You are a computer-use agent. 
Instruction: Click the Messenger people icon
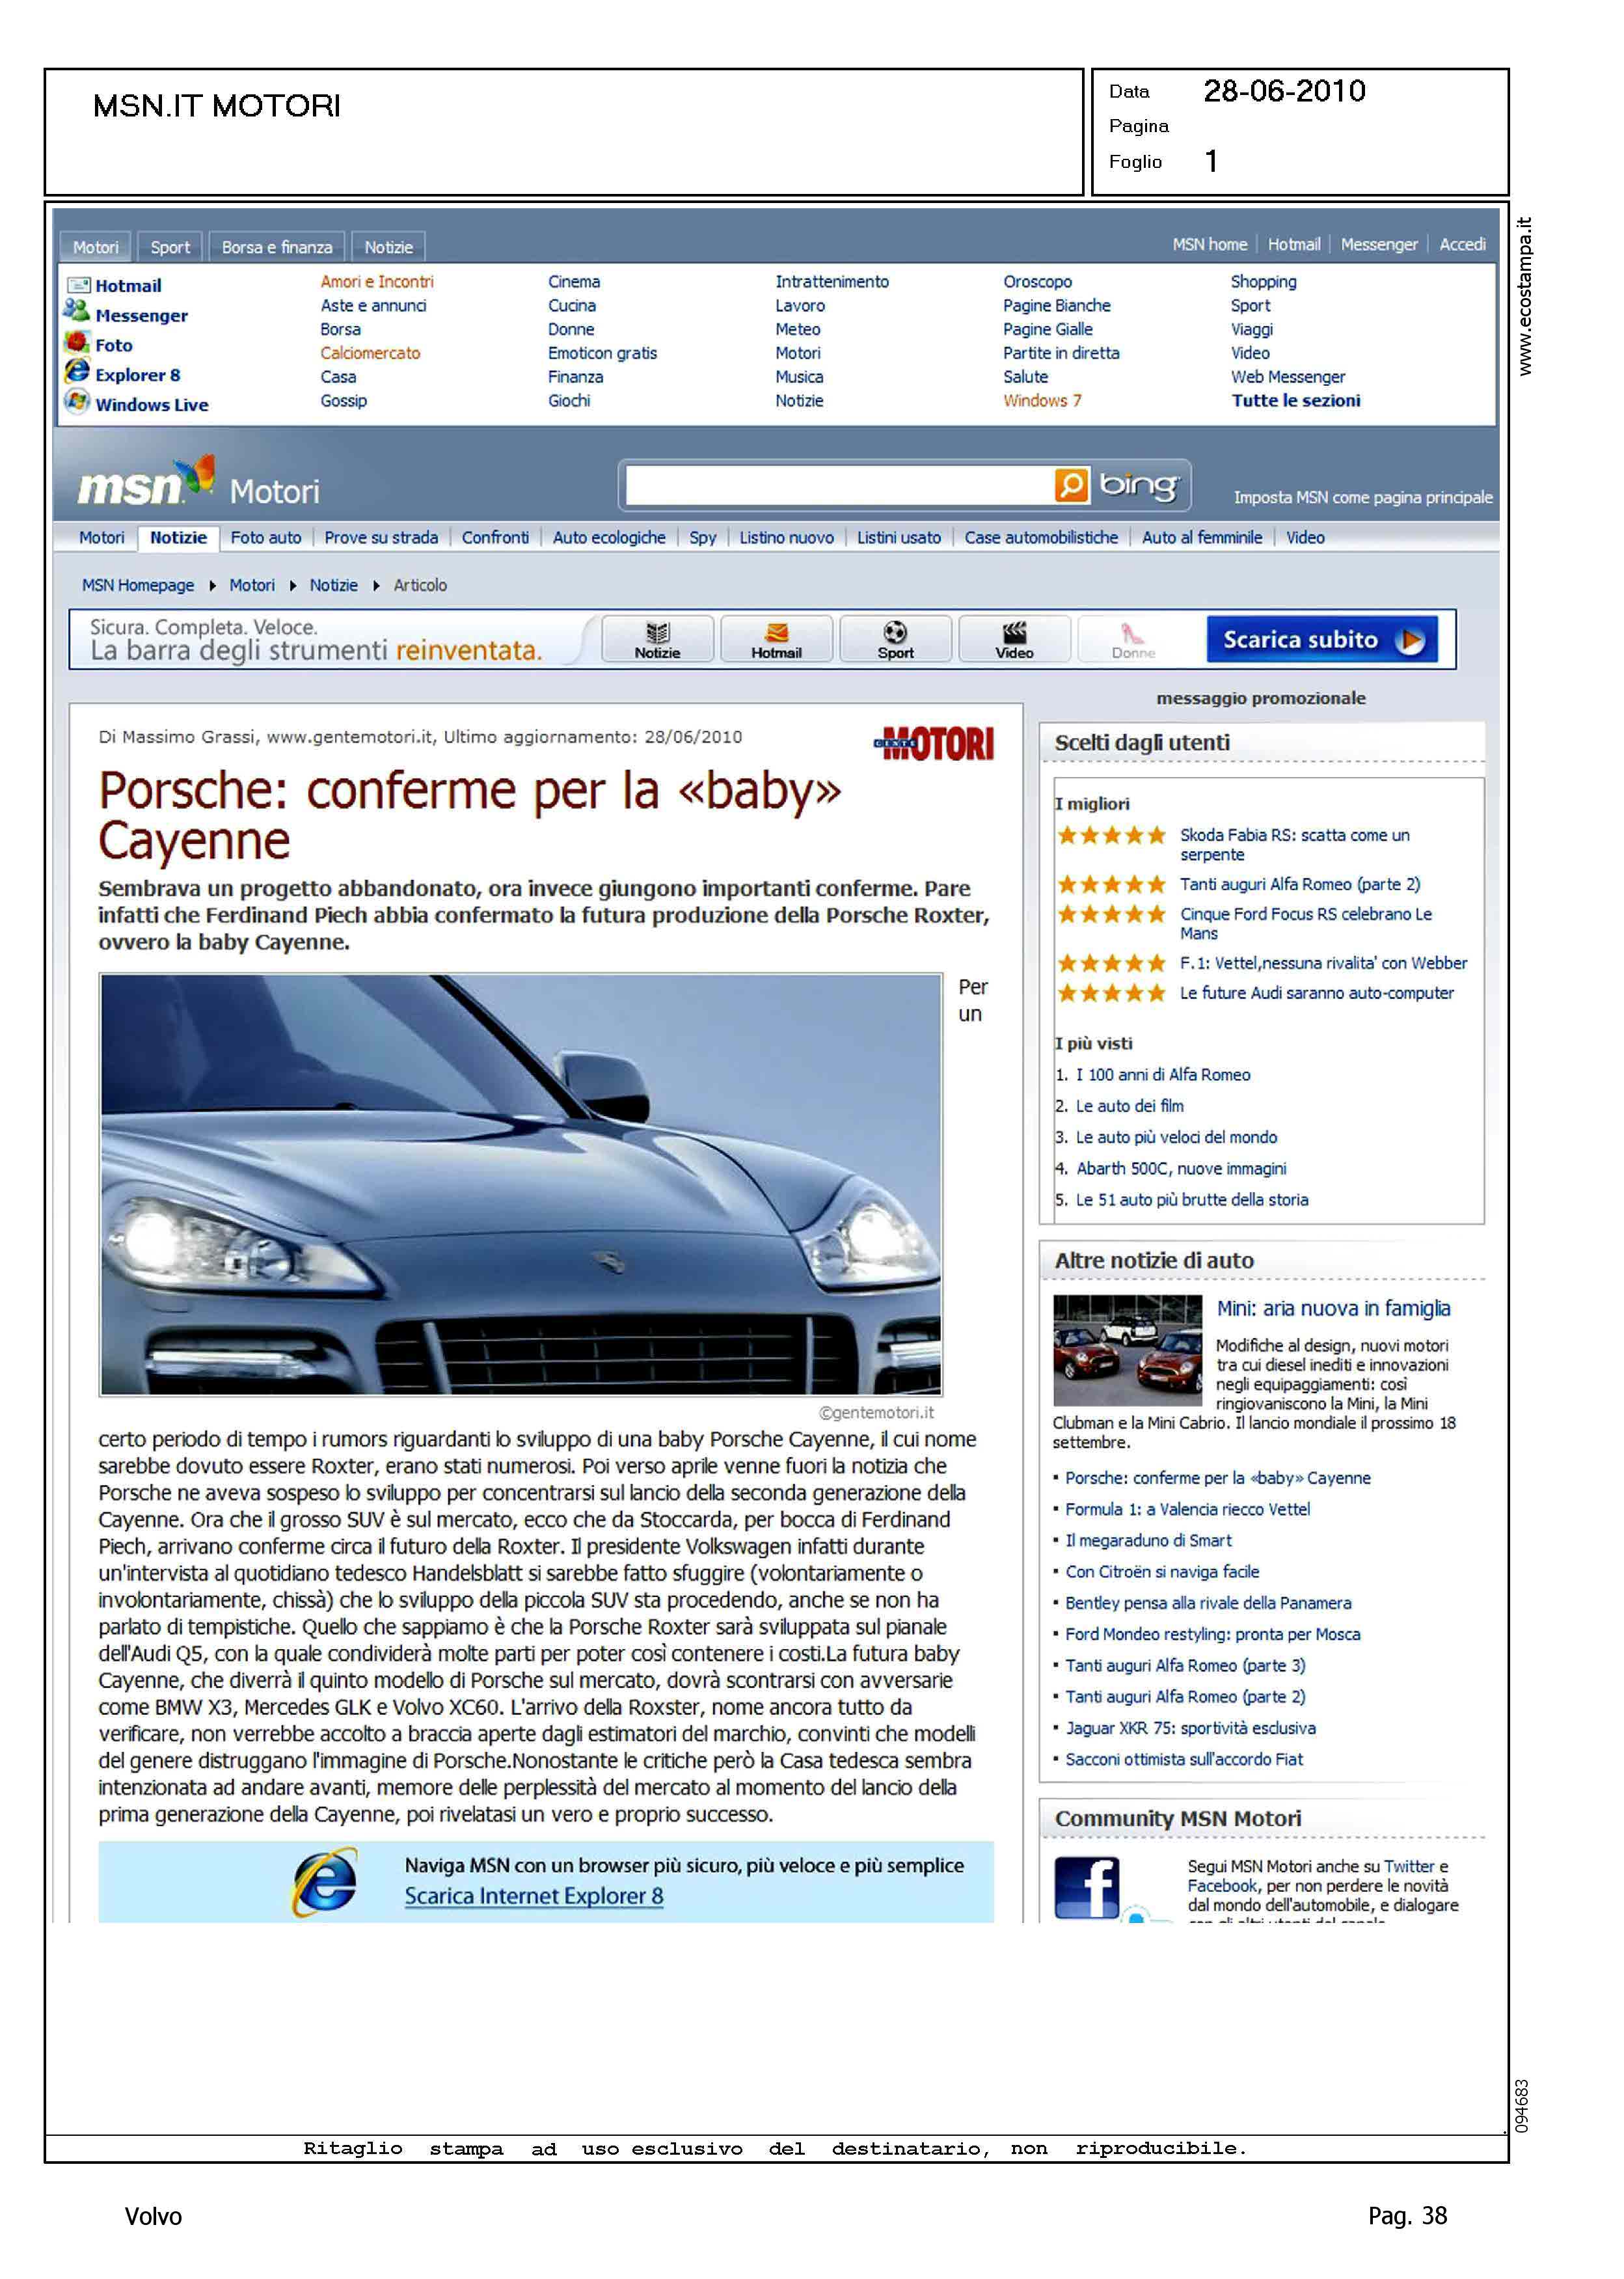coord(76,311)
